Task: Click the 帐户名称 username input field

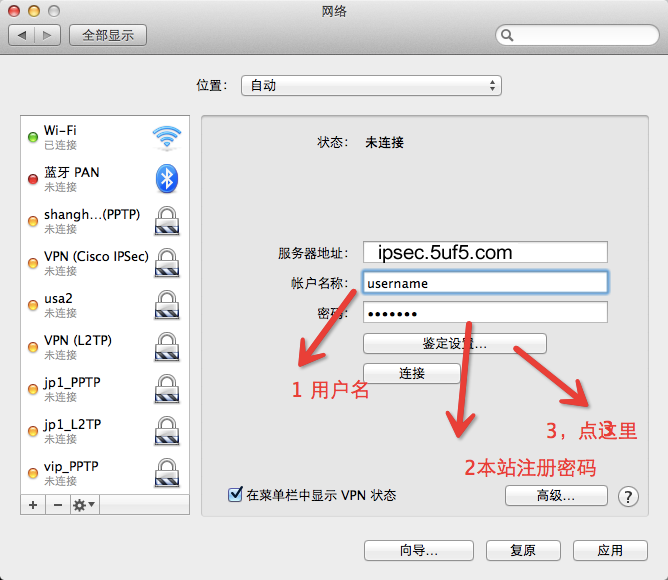Action: 485,283
